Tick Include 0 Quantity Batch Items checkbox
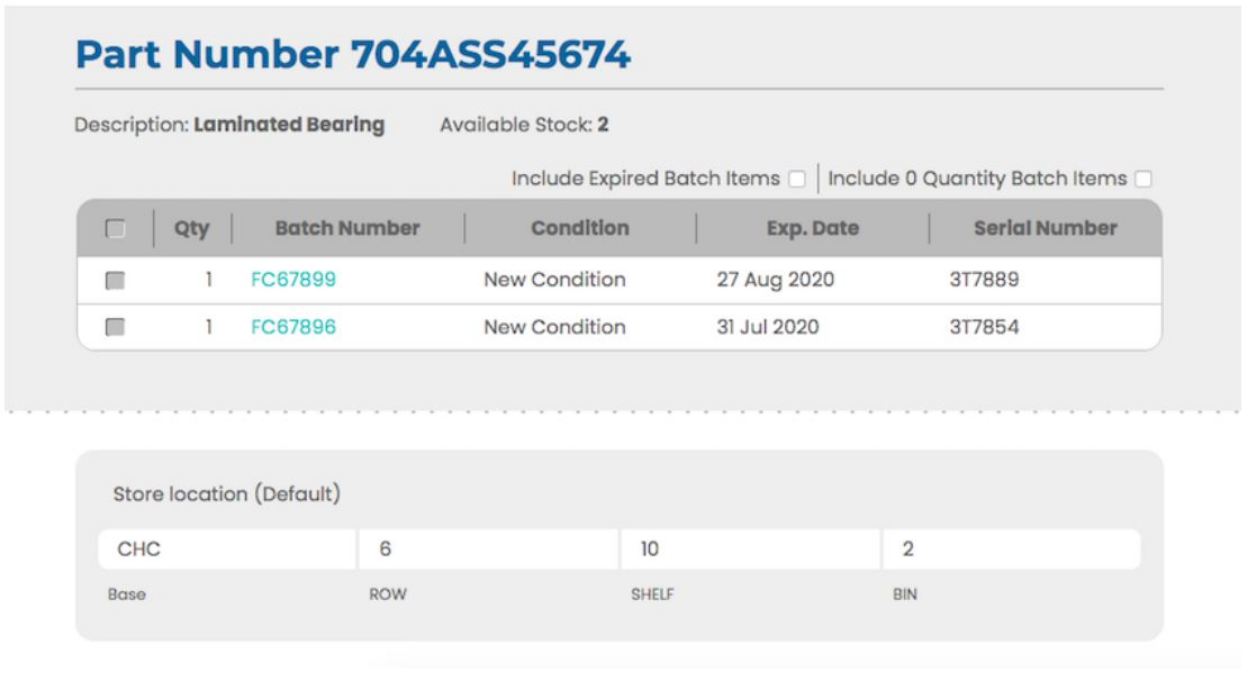This screenshot has width=1248, height=673. [1143, 179]
